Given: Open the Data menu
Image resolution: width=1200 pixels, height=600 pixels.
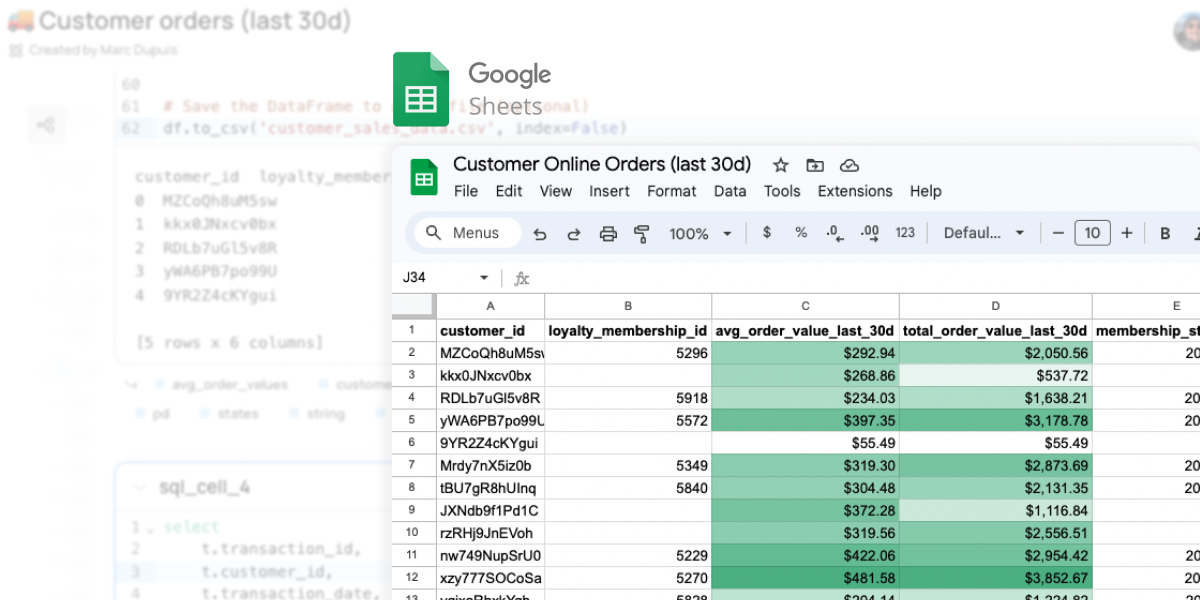Looking at the screenshot, I should tap(730, 191).
